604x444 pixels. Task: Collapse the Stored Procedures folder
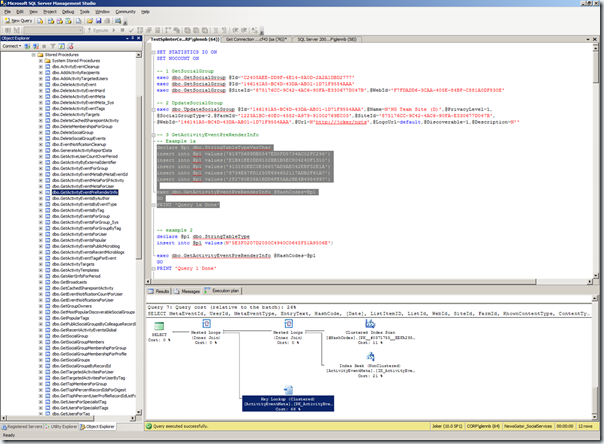(x=34, y=54)
